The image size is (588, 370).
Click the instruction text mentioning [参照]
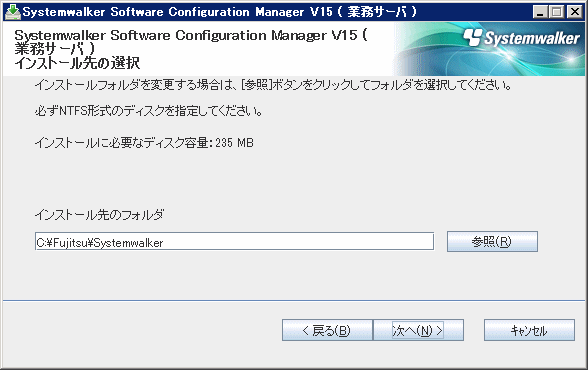[x=273, y=85]
